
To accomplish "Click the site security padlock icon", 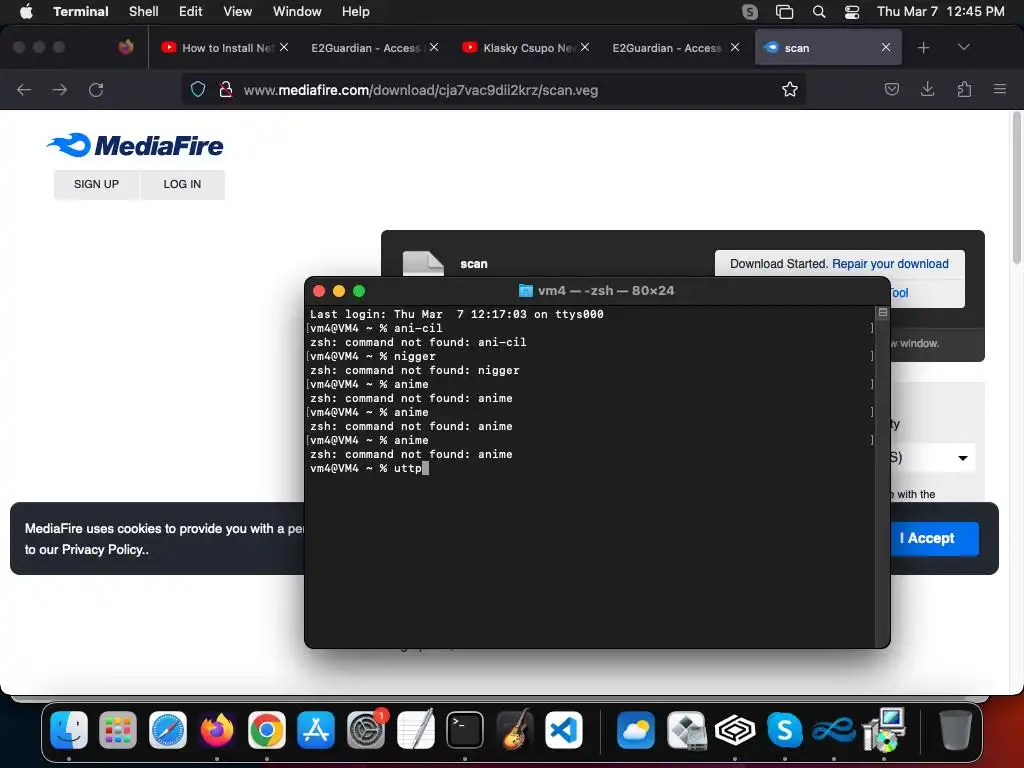I will point(225,89).
